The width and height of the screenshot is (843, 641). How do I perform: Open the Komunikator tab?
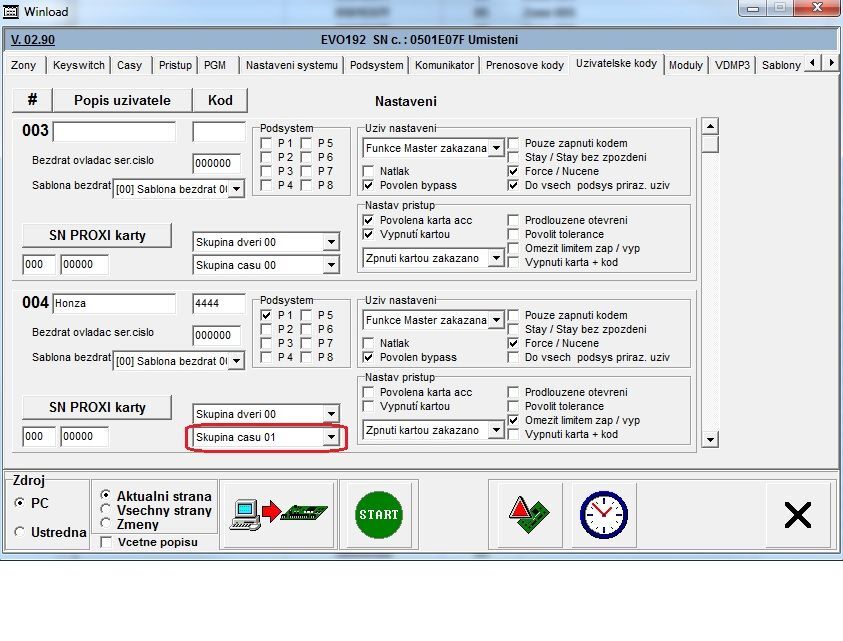(444, 65)
